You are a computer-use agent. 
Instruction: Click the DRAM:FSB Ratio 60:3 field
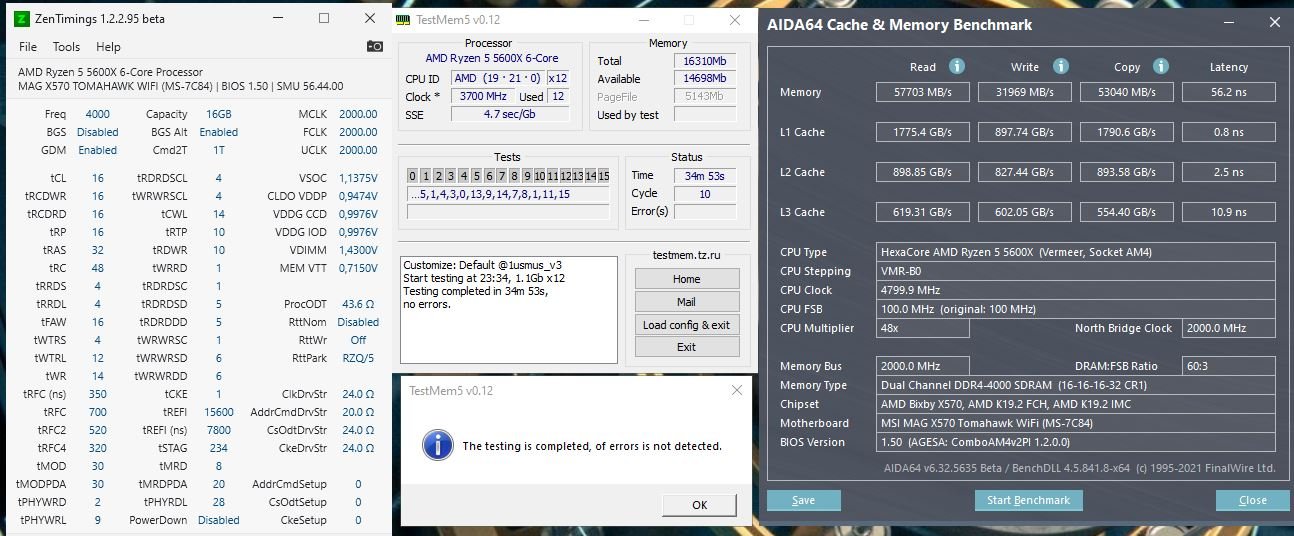(1228, 366)
